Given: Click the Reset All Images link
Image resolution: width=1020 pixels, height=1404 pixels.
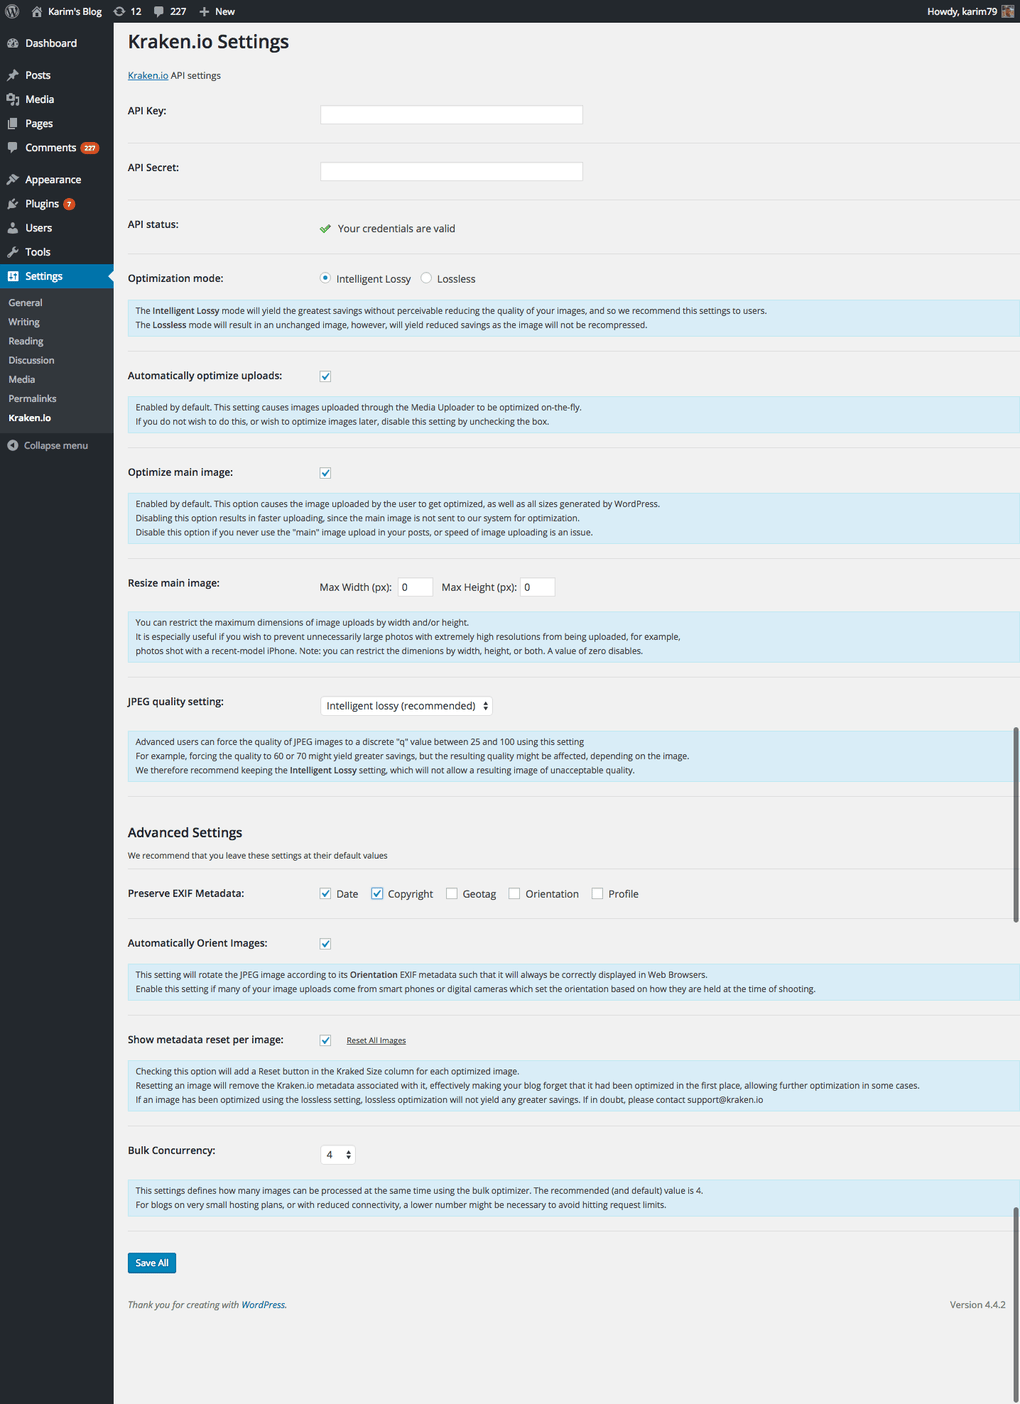Looking at the screenshot, I should pyautogui.click(x=375, y=1040).
